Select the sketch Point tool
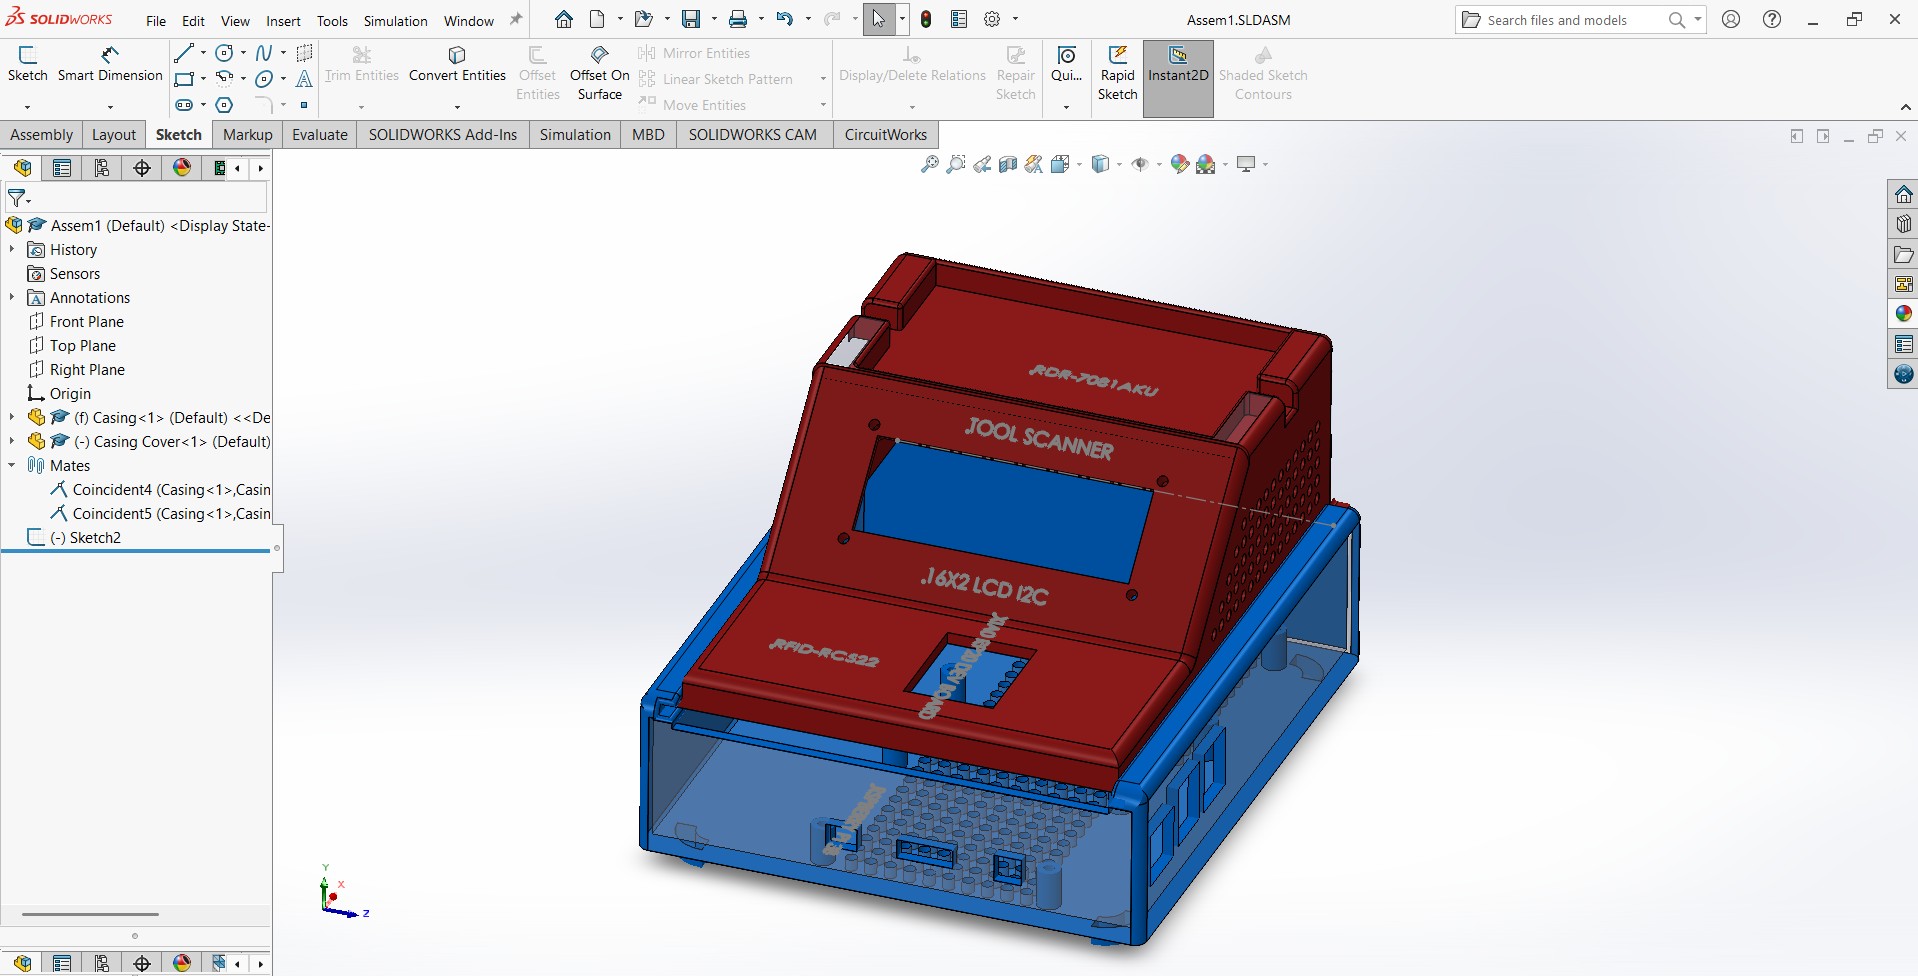1918x976 pixels. [x=305, y=105]
